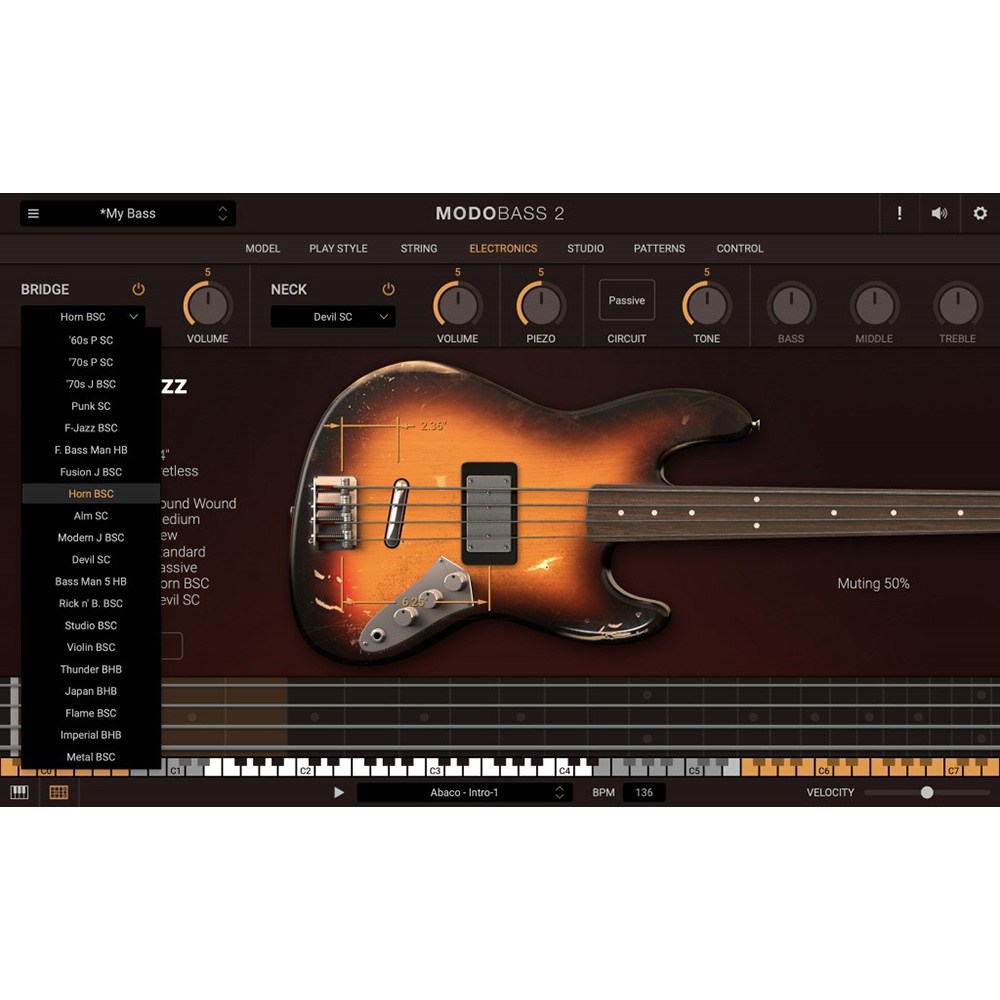This screenshot has height=1000, width=1000.
Task: Select Bass Man 5 HB pickup
Action: 91,582
